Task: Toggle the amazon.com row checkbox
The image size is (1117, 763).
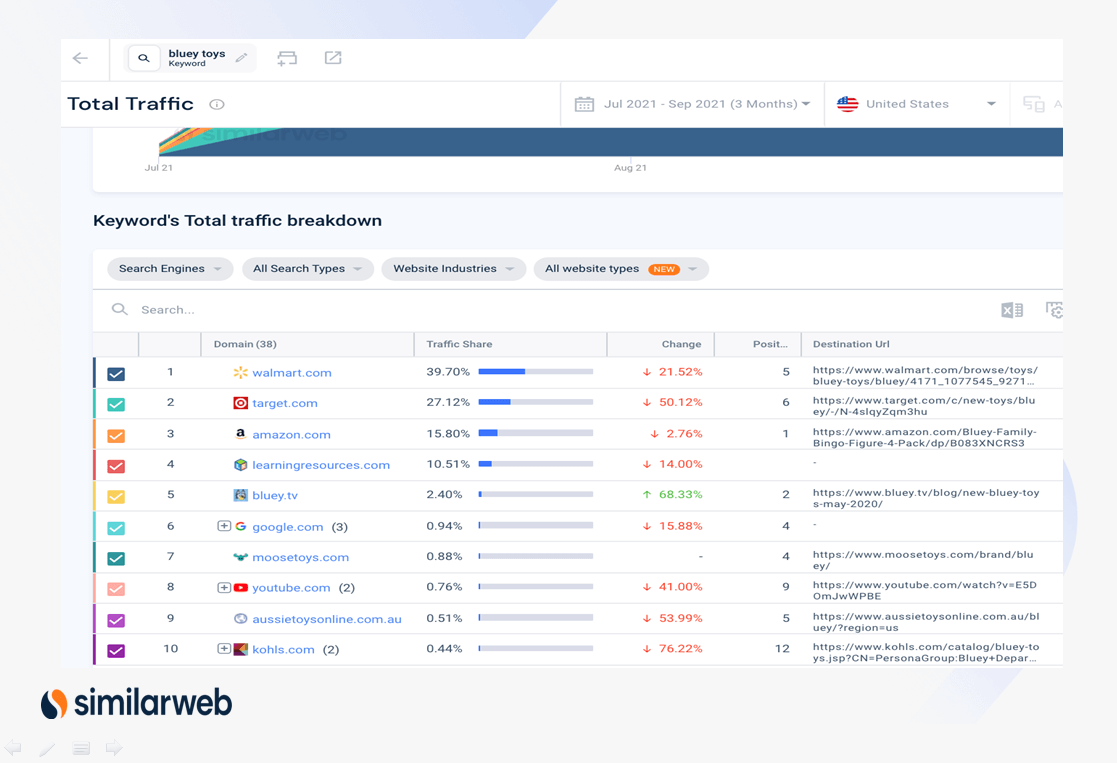Action: tap(116, 435)
